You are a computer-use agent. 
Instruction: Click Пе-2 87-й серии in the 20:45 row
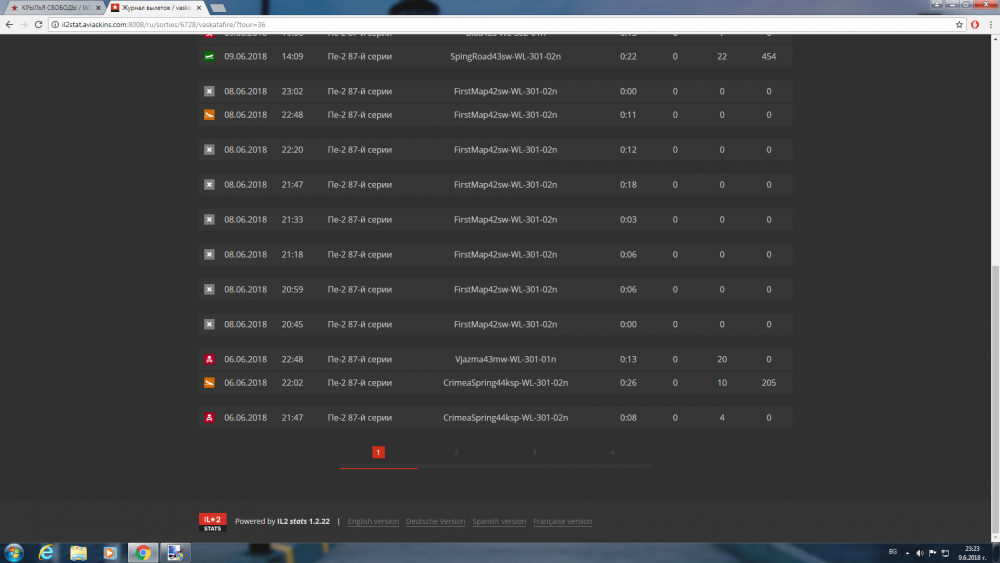click(360, 324)
